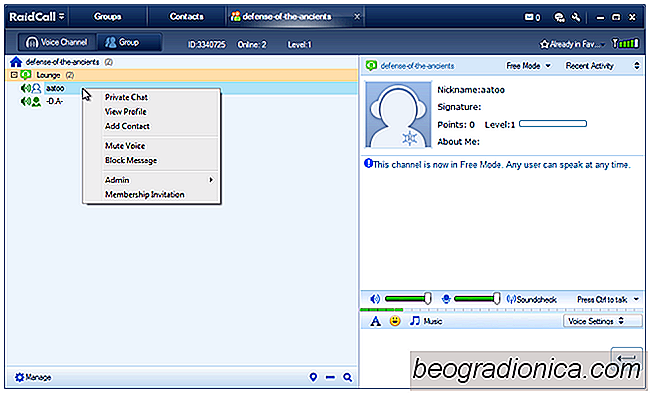Open the emoji smiley picker
Viewport: 650px width, 393px height.
pyautogui.click(x=395, y=321)
